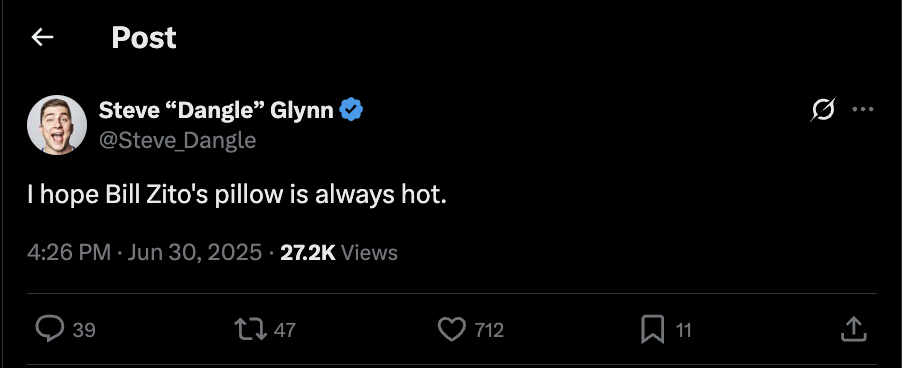Like the post with heart icon
This screenshot has width=902, height=368.
click(452, 329)
